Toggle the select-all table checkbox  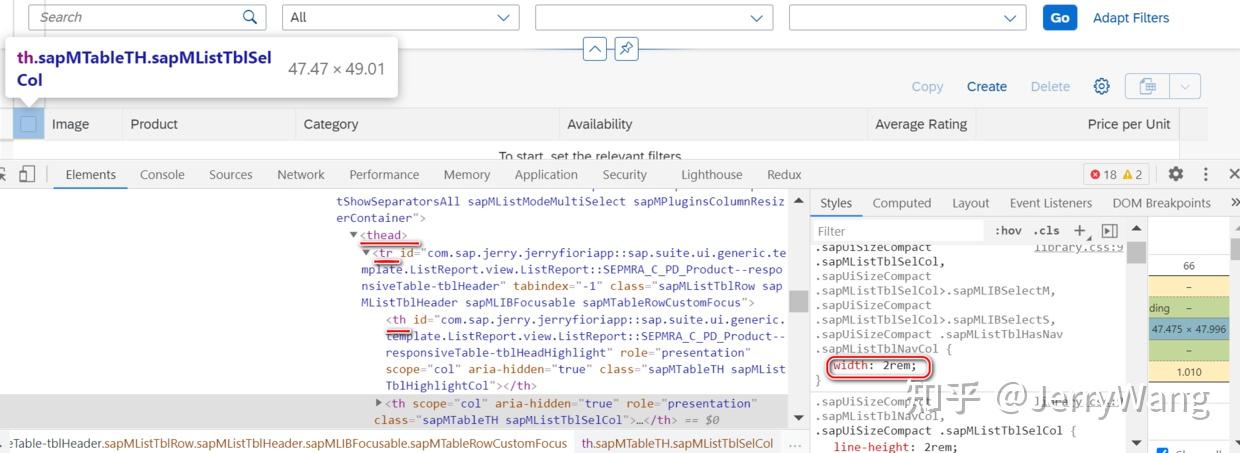29,124
